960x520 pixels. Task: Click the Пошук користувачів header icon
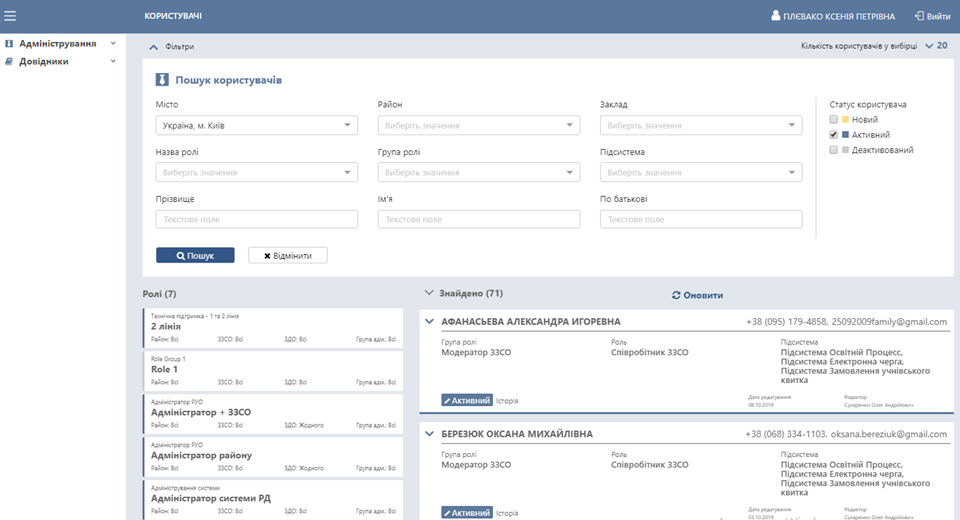[x=162, y=80]
